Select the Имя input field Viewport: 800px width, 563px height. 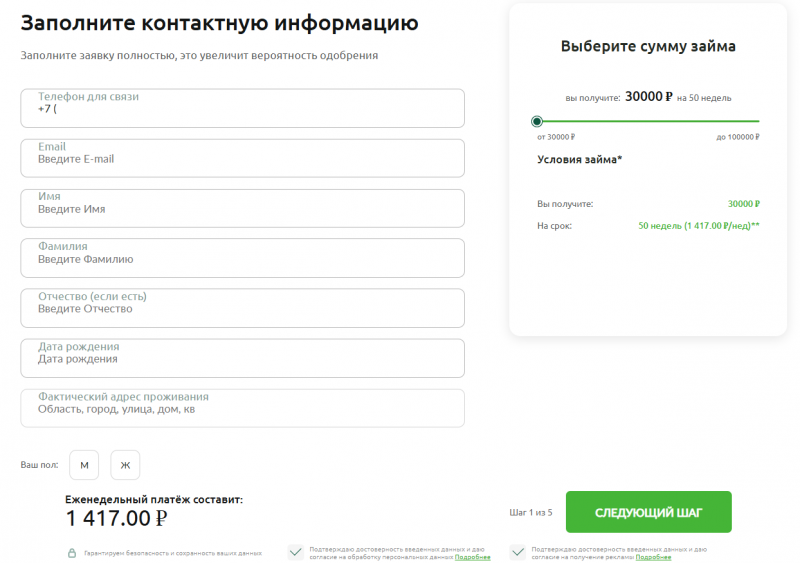click(242, 208)
